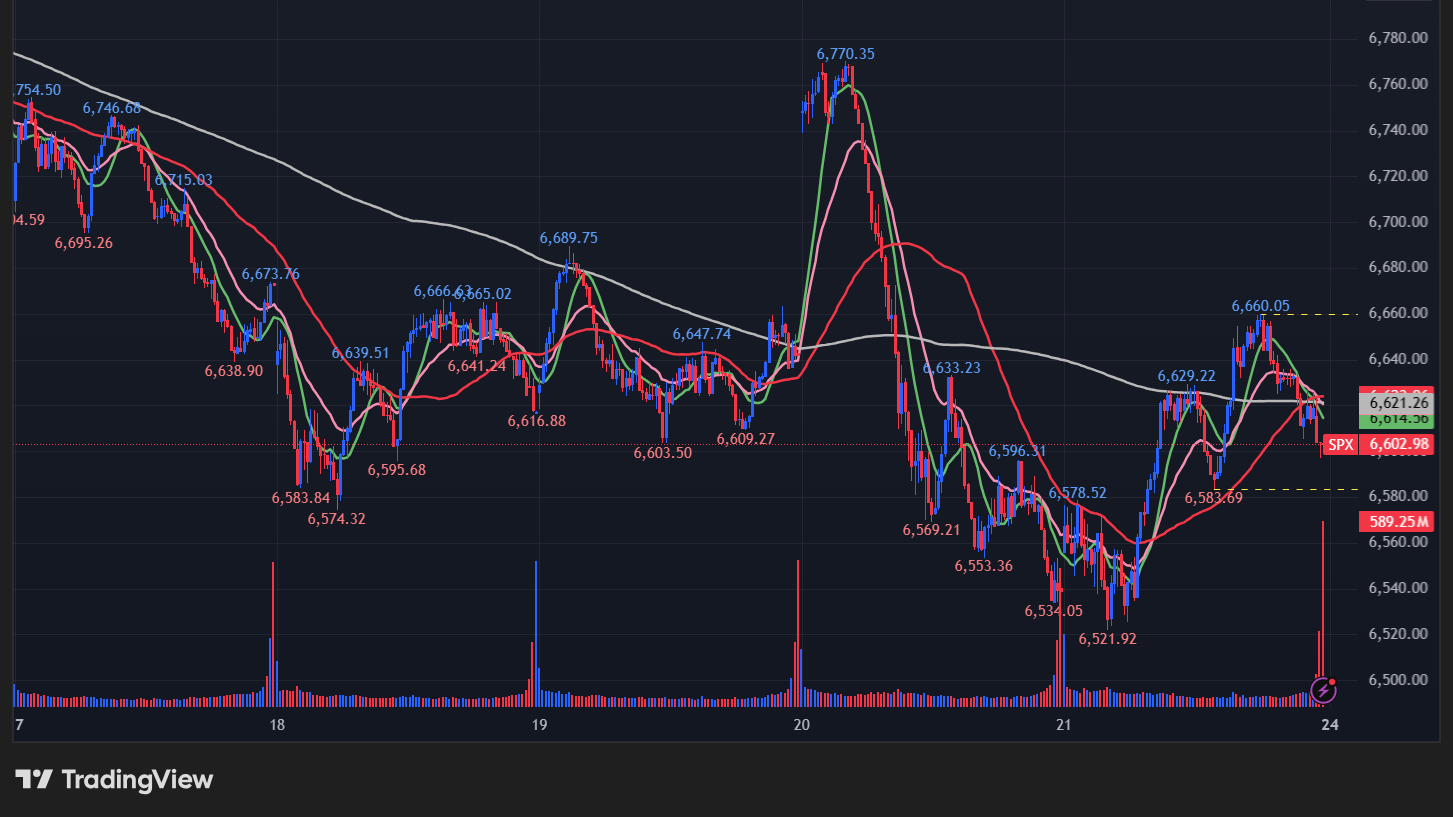Click the 6,689.75 swing high annotation
1453x817 pixels.
coord(568,238)
